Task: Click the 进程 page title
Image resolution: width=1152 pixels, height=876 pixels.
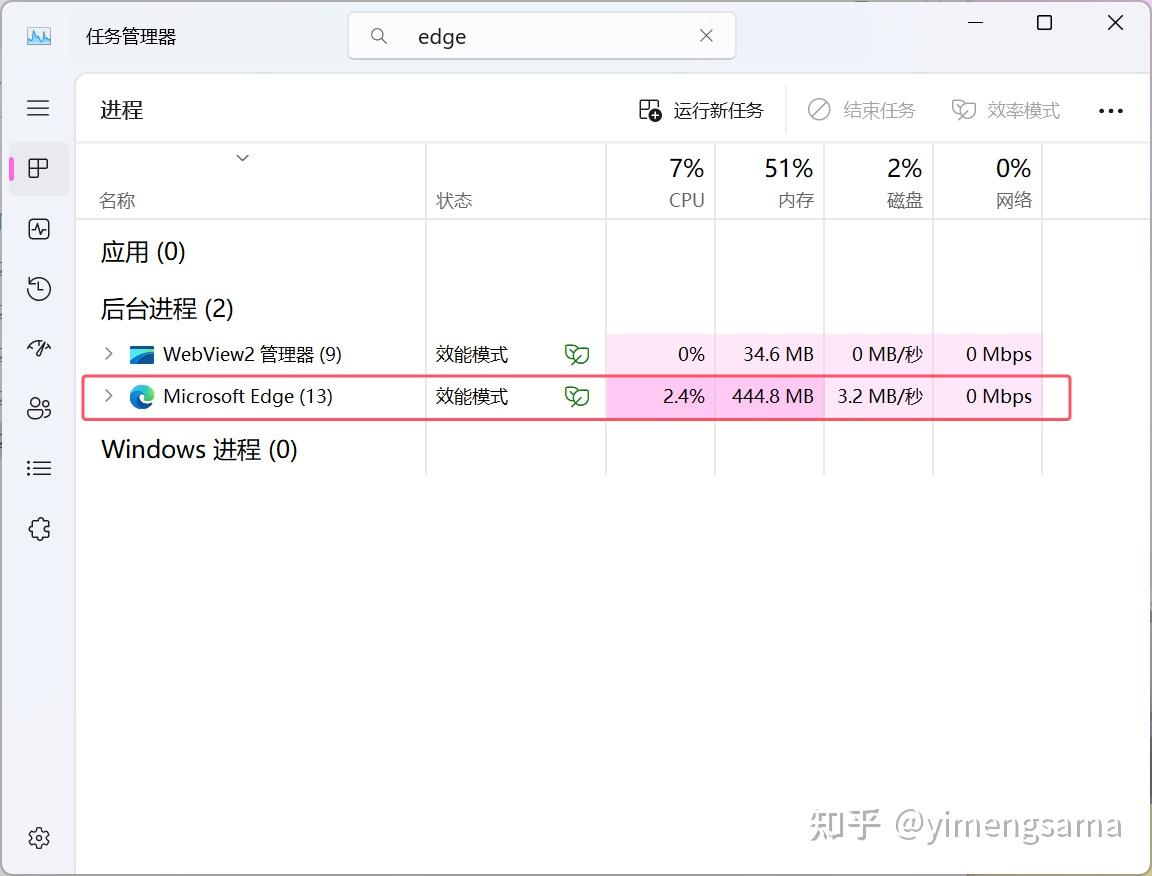Action: (122, 110)
